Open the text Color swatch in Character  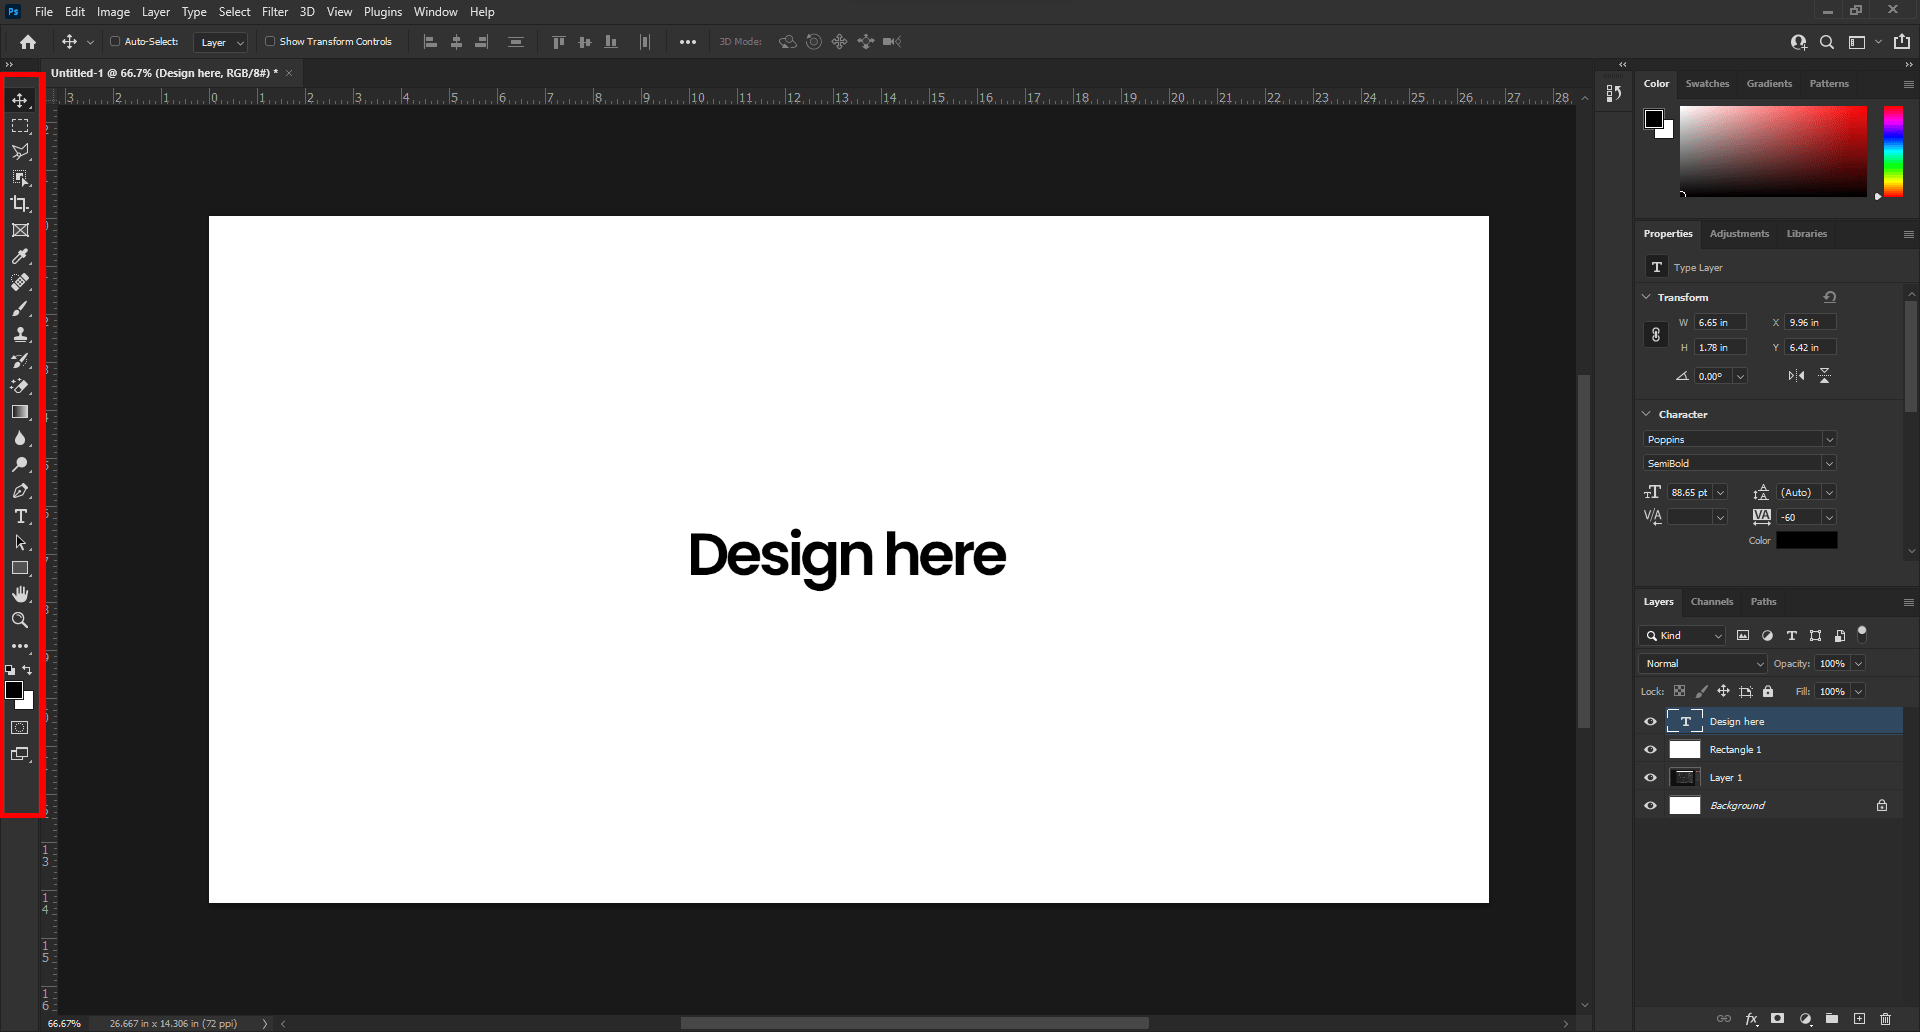(x=1806, y=540)
